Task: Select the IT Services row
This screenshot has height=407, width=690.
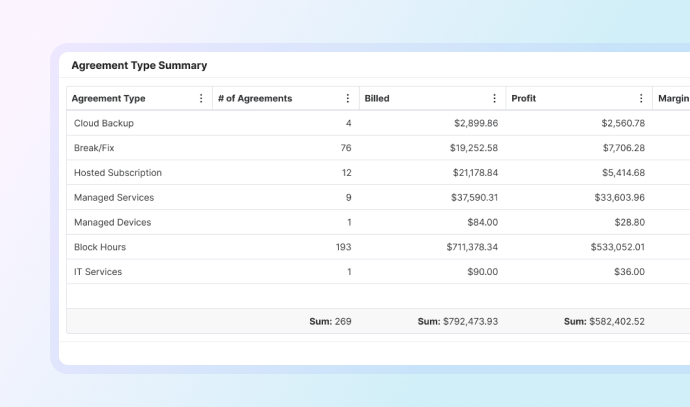Action: (98, 272)
